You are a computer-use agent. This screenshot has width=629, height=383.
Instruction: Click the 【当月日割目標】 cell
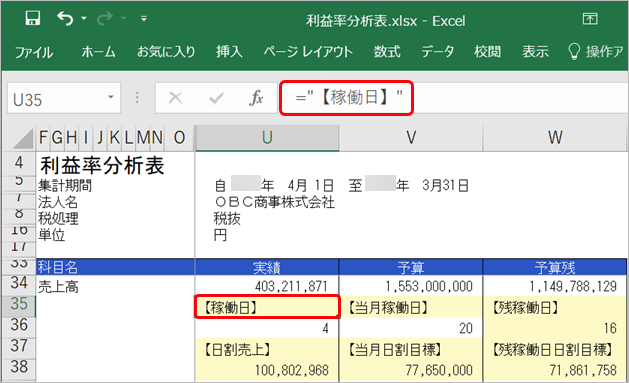[411, 349]
